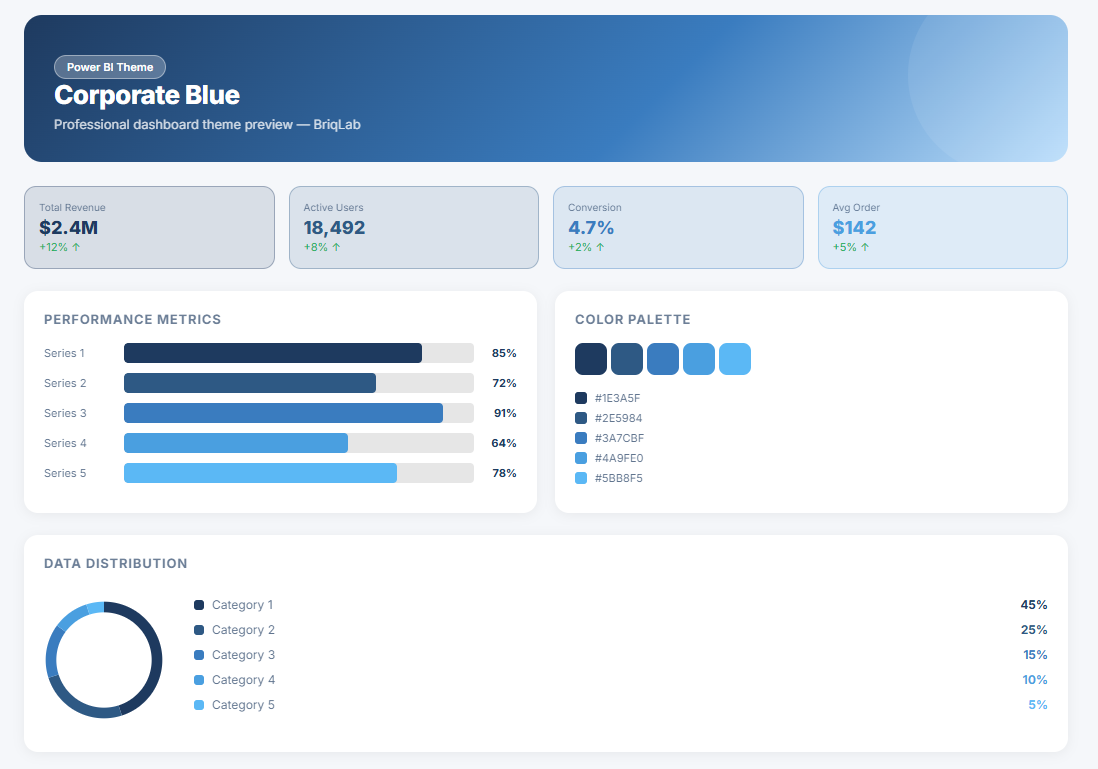Click the Series 3 bar at 91%
The width and height of the screenshot is (1098, 769).
coord(283,413)
